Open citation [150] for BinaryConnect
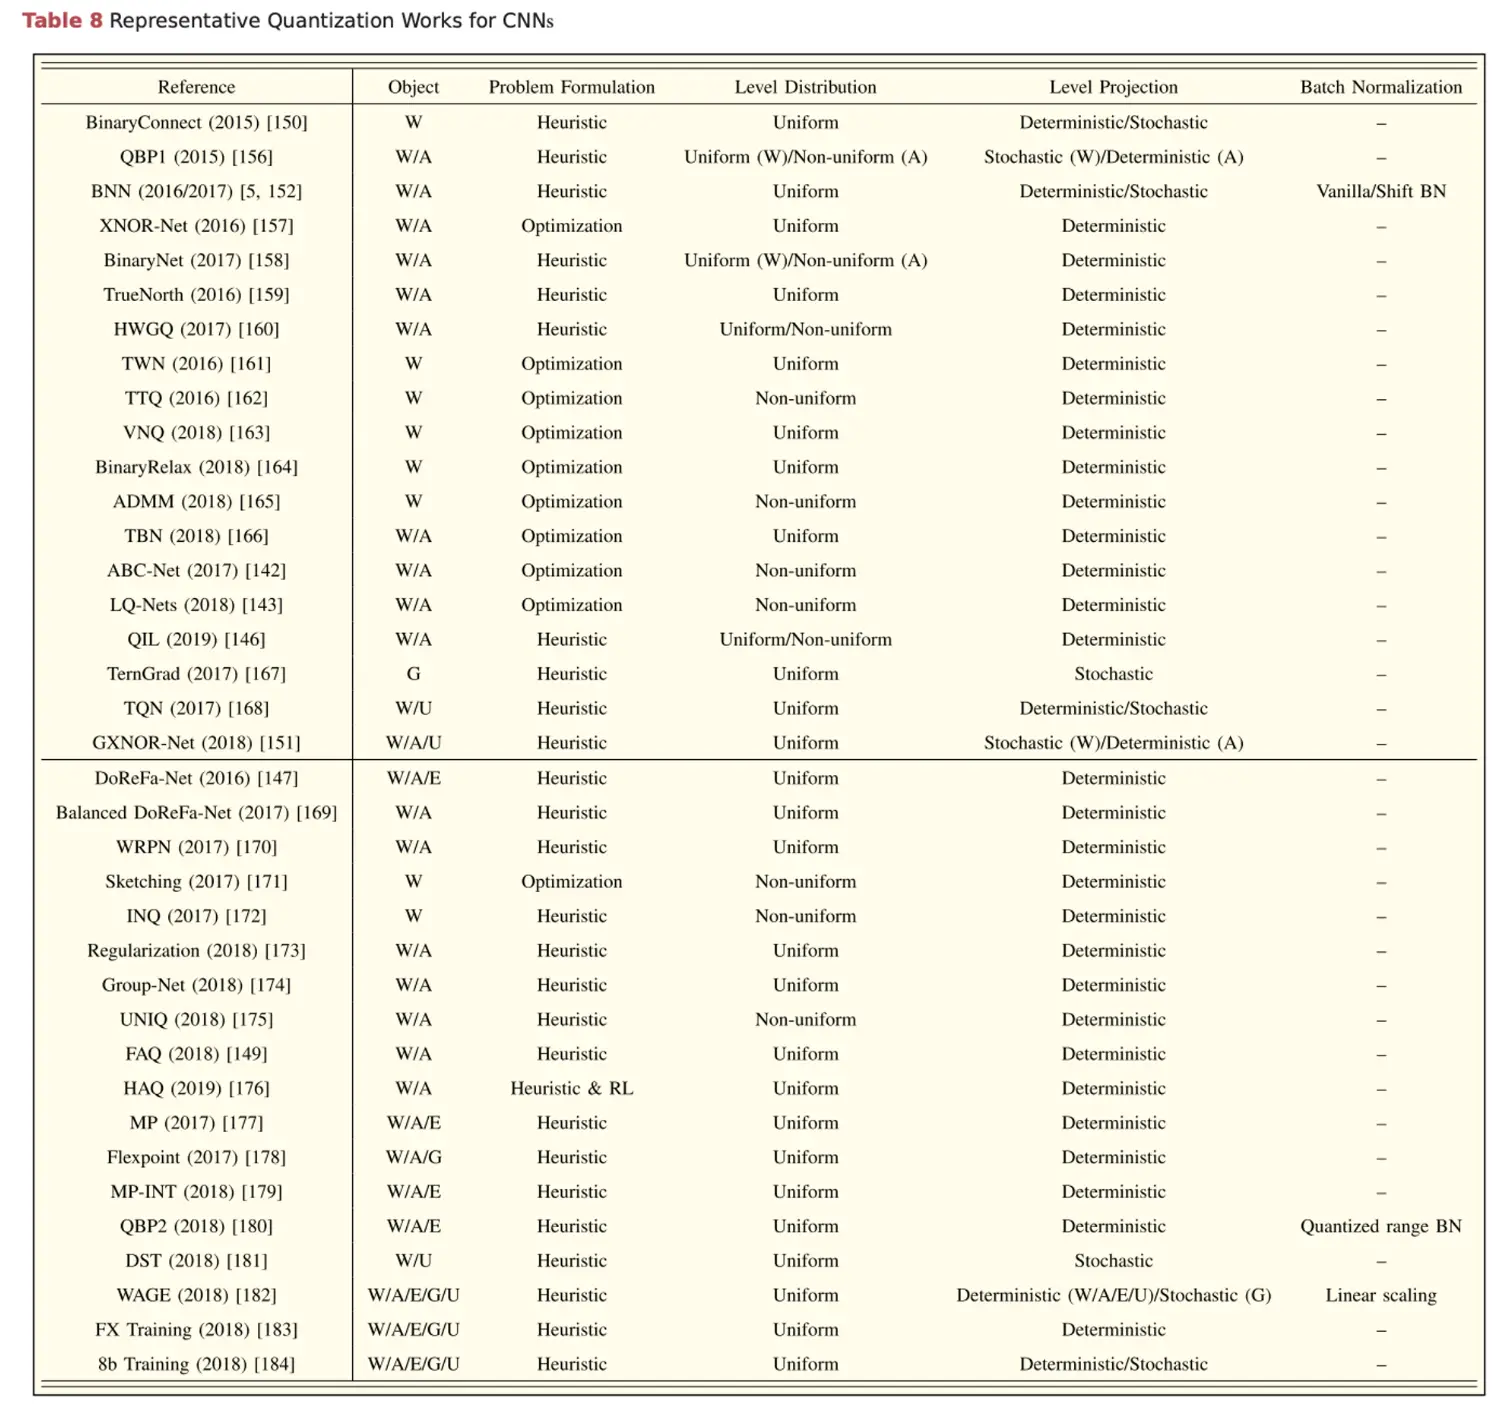Screen dimensions: 1500x1406 288,122
